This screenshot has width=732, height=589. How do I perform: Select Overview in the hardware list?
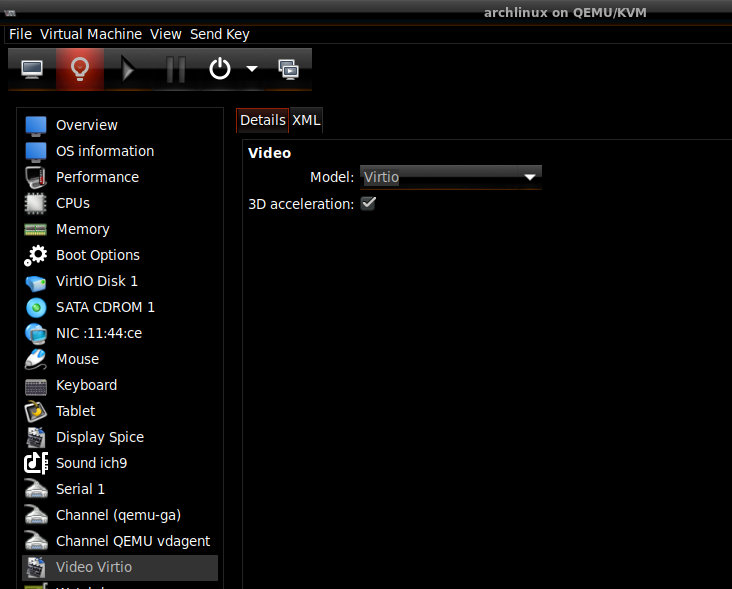point(87,126)
